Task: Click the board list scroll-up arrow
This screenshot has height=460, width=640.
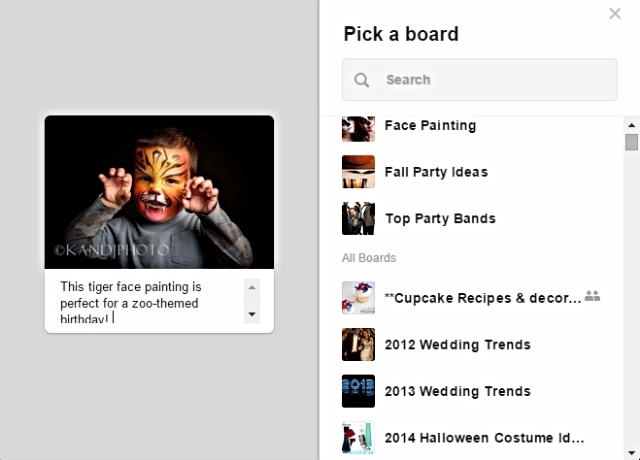Action: point(631,125)
